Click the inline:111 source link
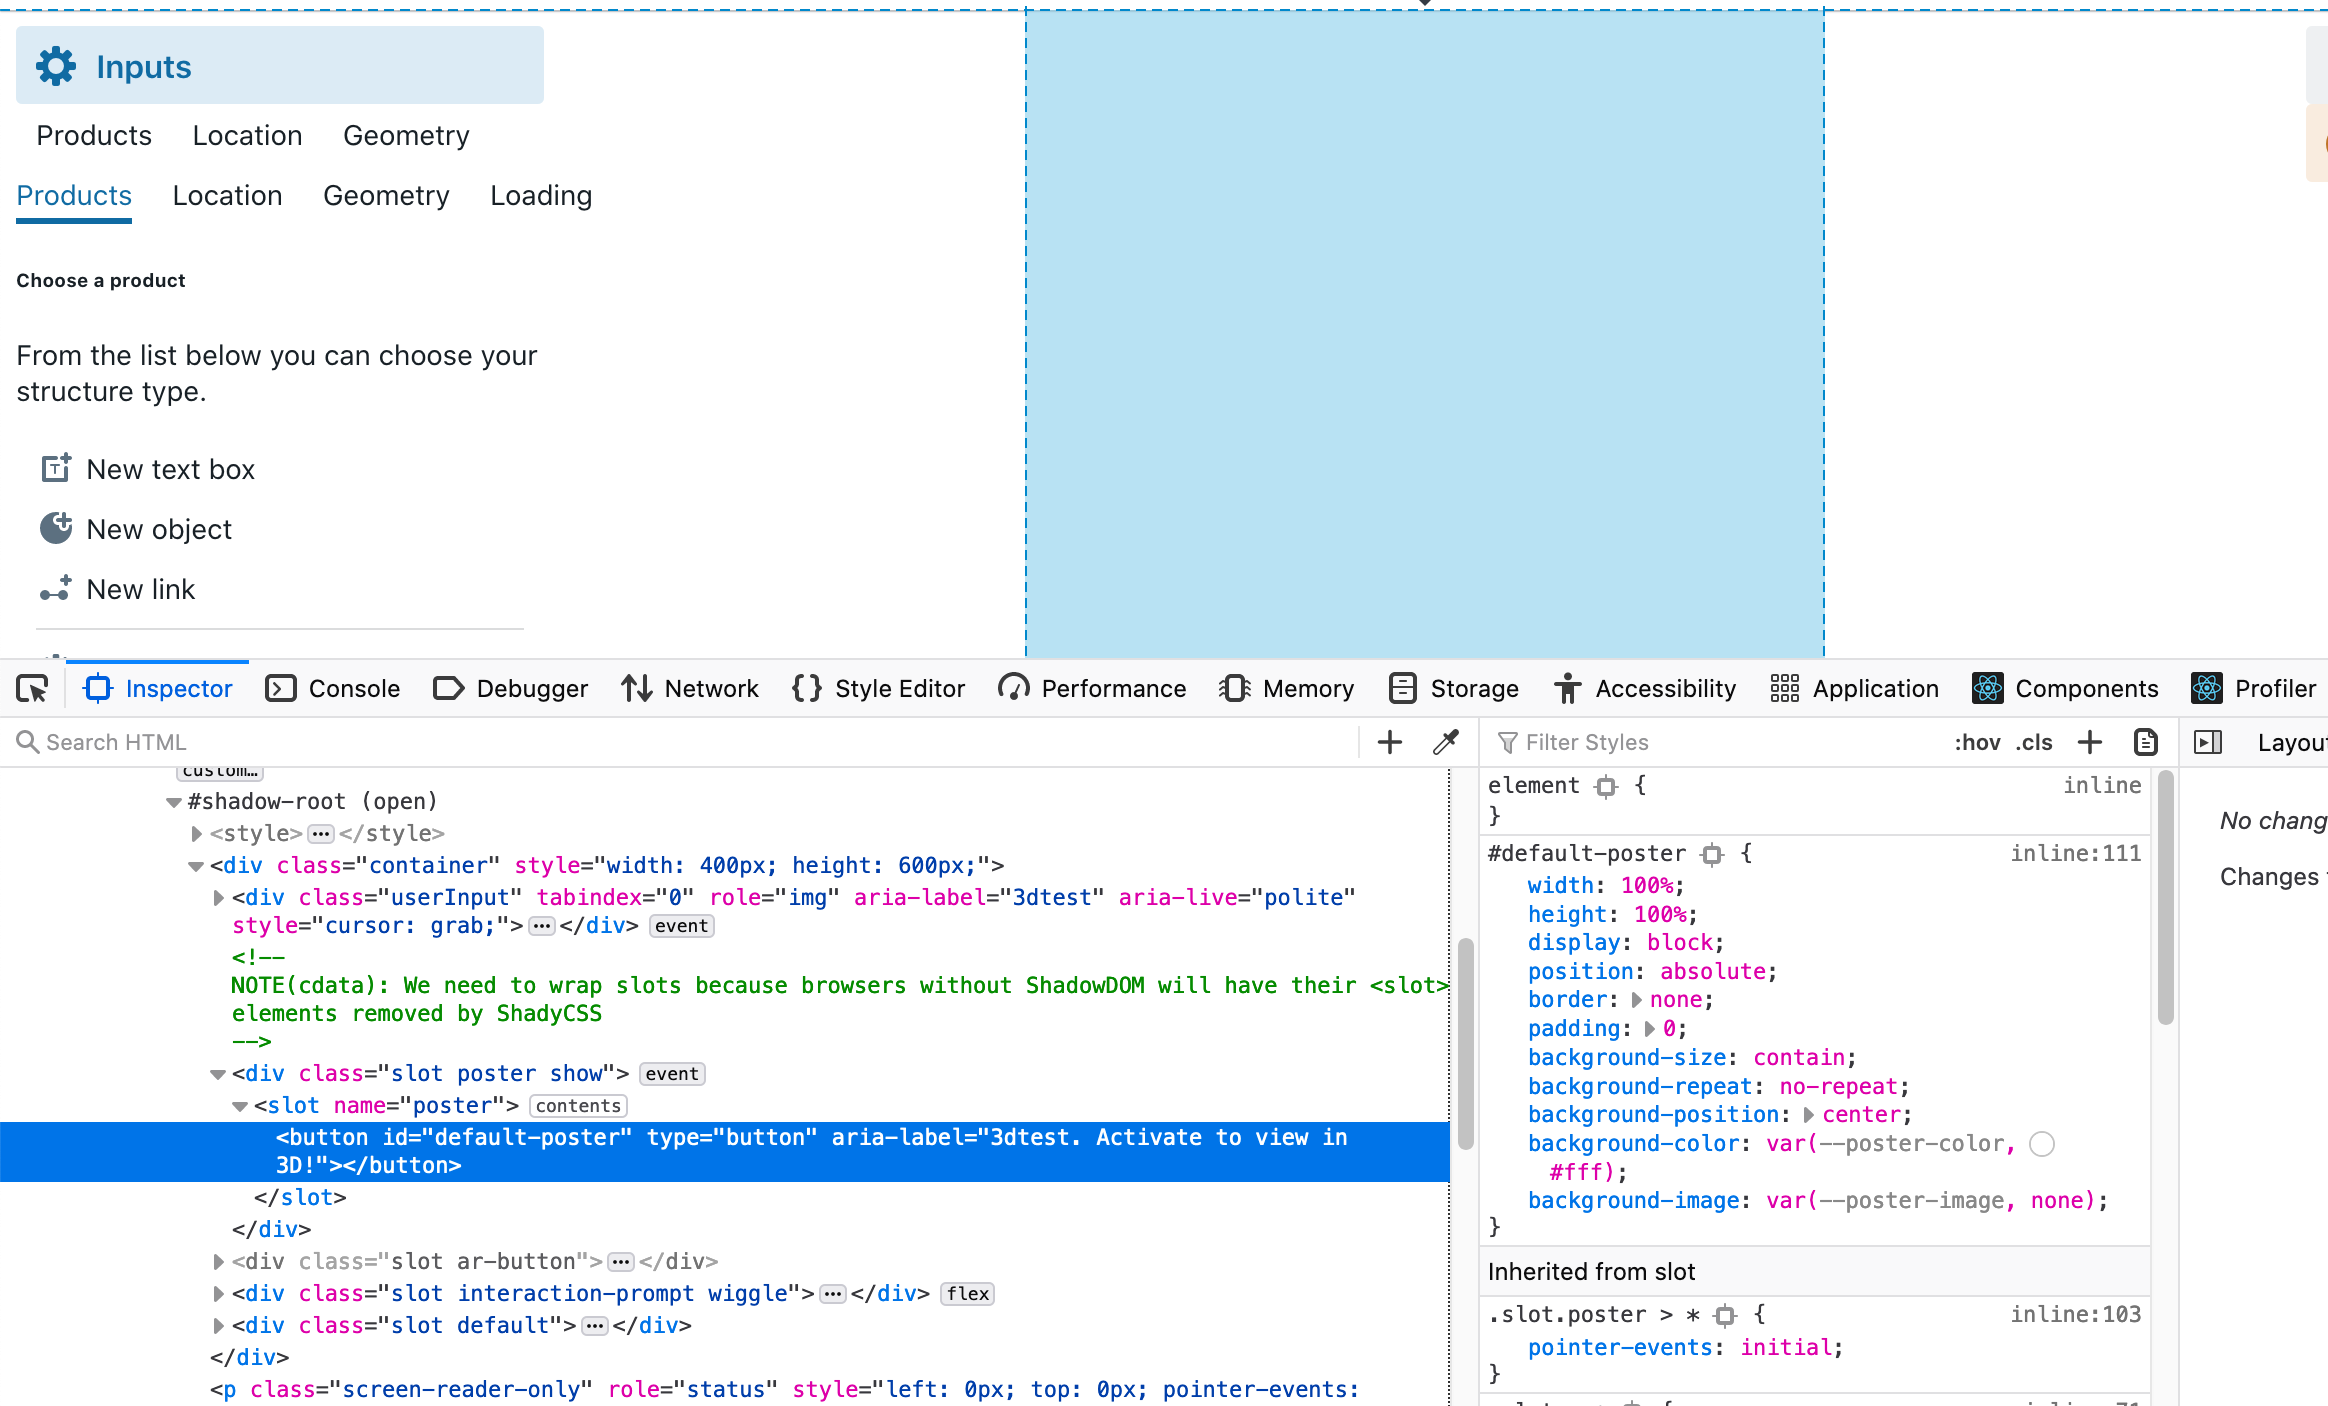 coord(2075,853)
